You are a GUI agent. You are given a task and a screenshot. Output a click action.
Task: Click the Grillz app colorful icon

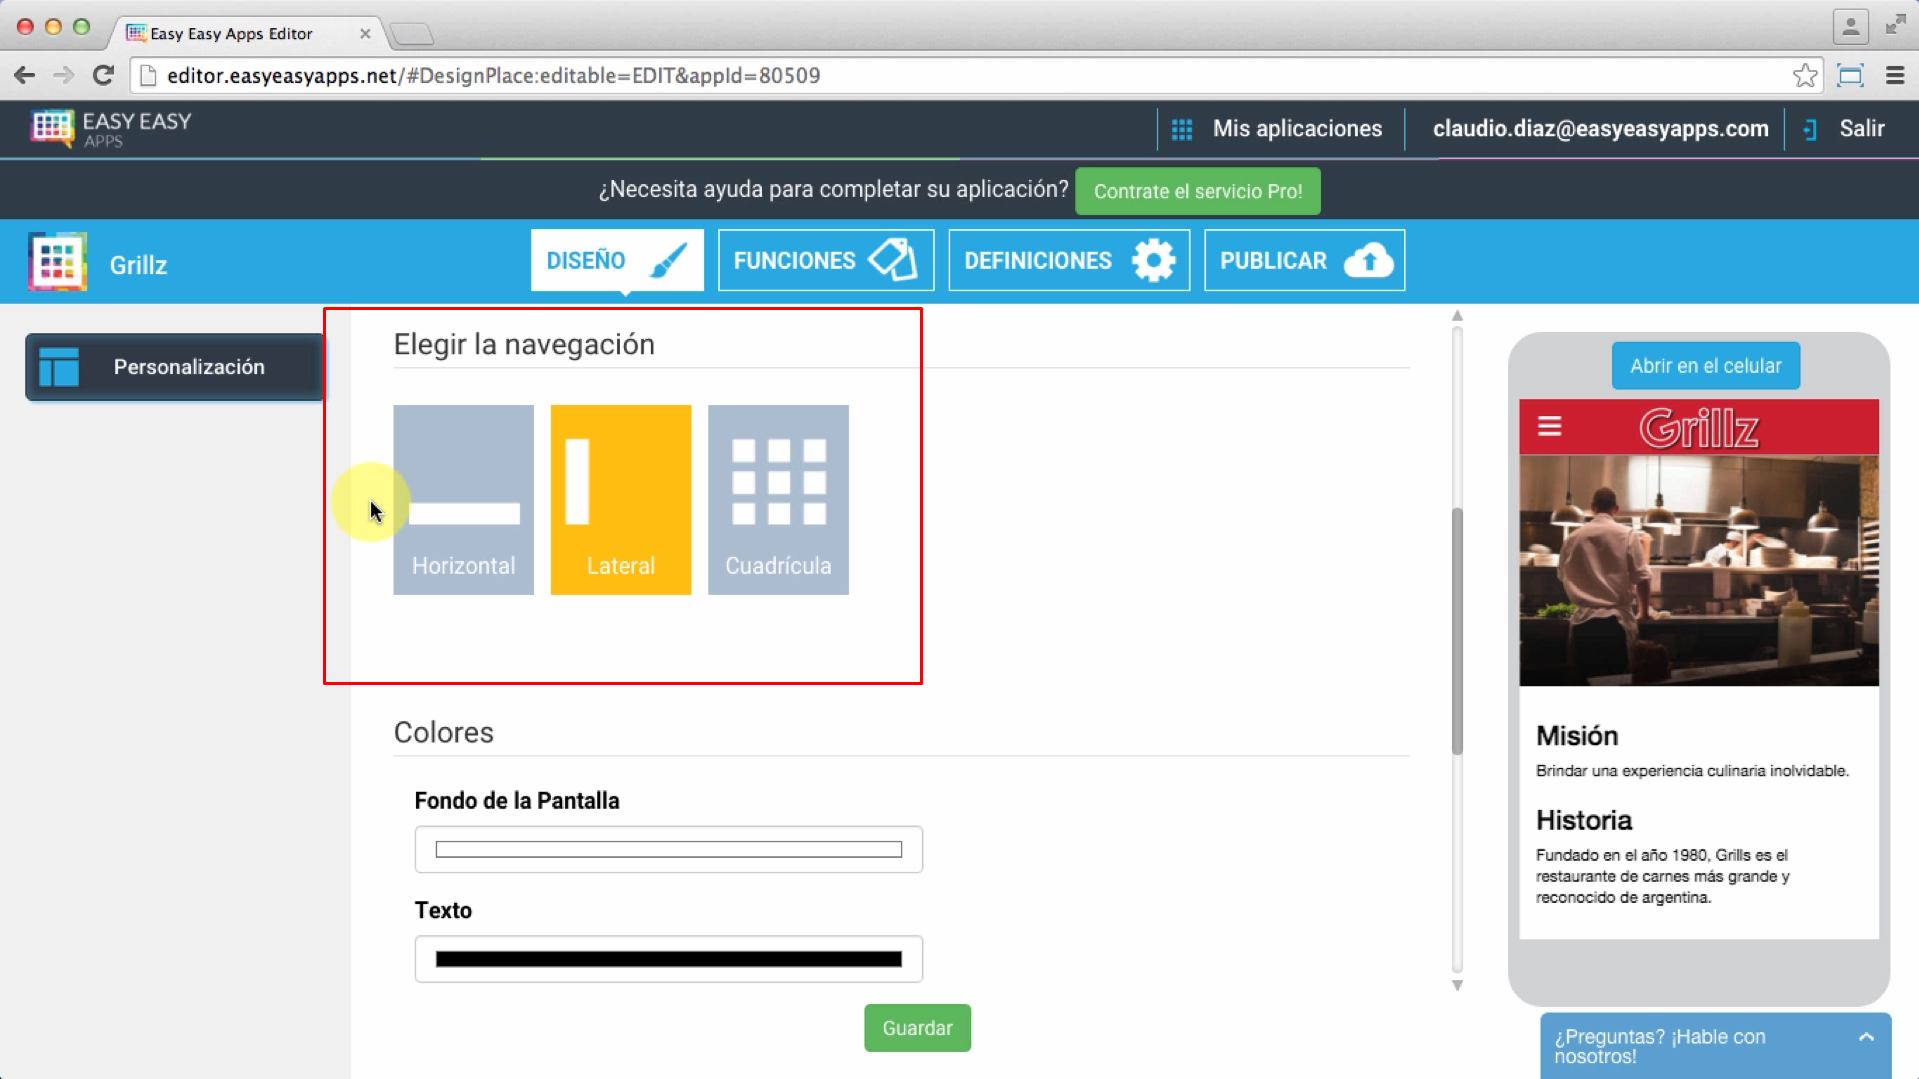tap(57, 260)
